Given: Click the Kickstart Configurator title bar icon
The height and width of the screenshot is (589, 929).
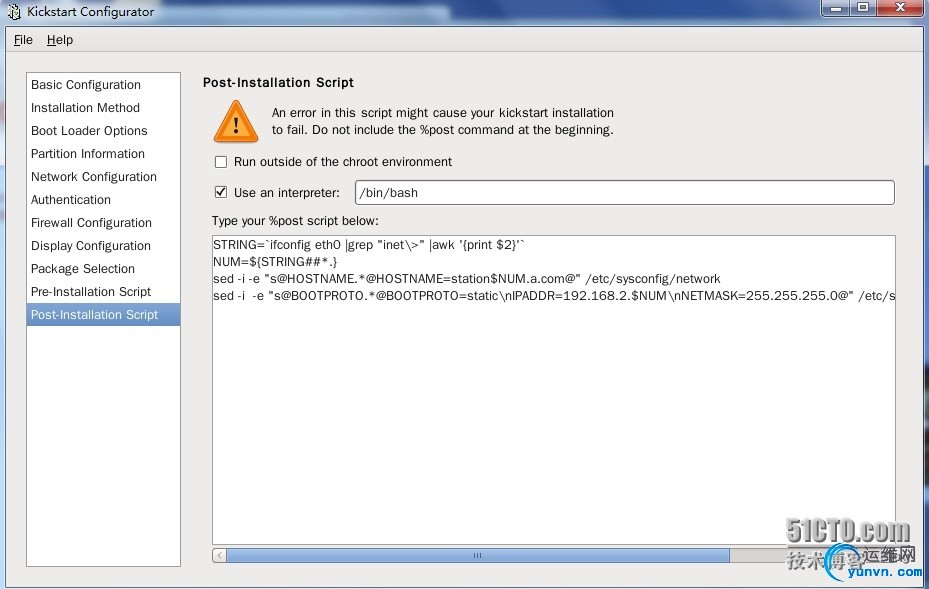Looking at the screenshot, I should pyautogui.click(x=14, y=12).
